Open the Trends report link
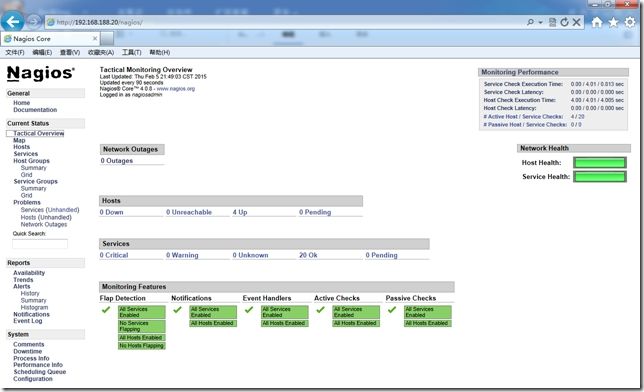Image resolution: width=644 pixels, height=392 pixels. (23, 280)
